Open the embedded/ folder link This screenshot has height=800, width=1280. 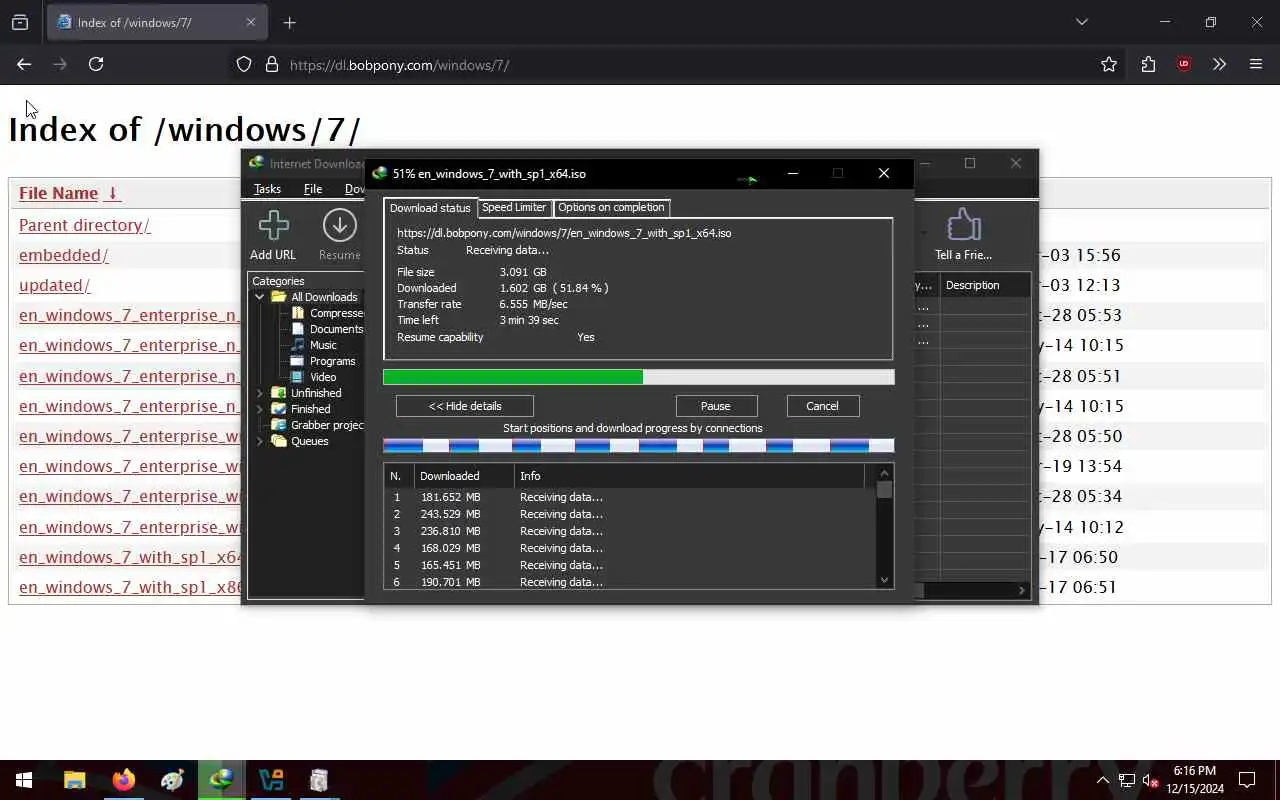63,255
